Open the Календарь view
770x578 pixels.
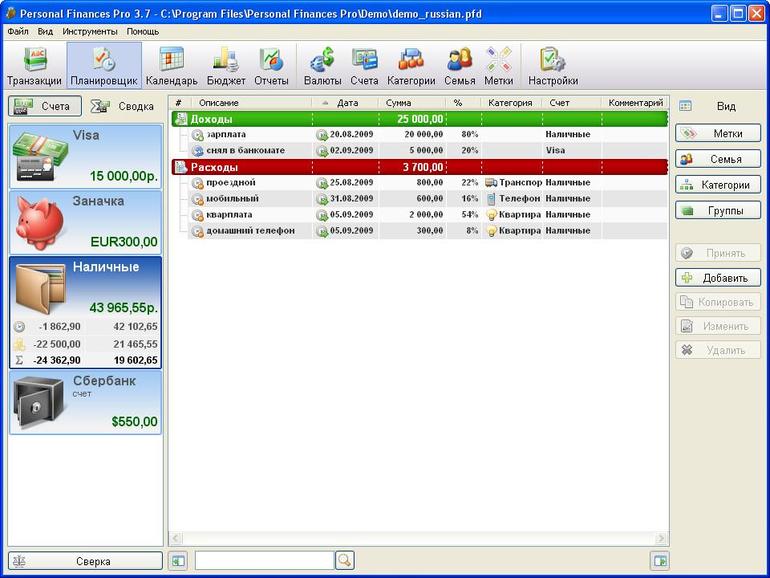(171, 66)
